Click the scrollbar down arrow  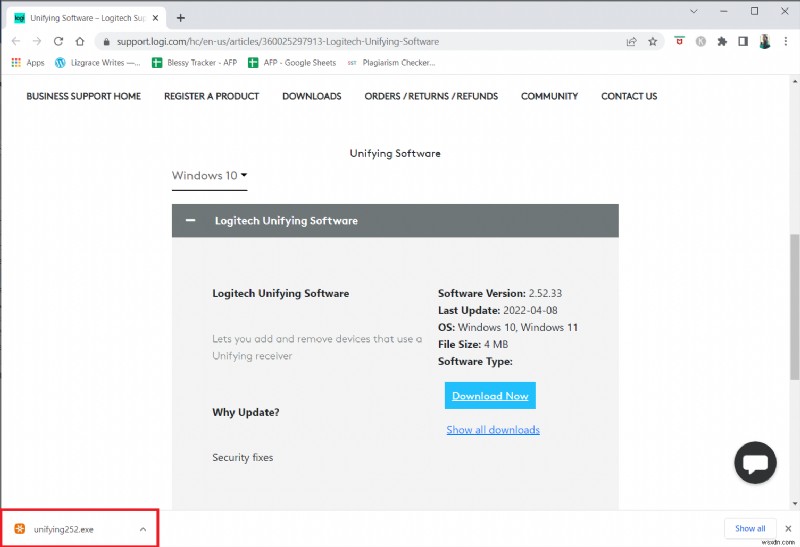pos(795,504)
